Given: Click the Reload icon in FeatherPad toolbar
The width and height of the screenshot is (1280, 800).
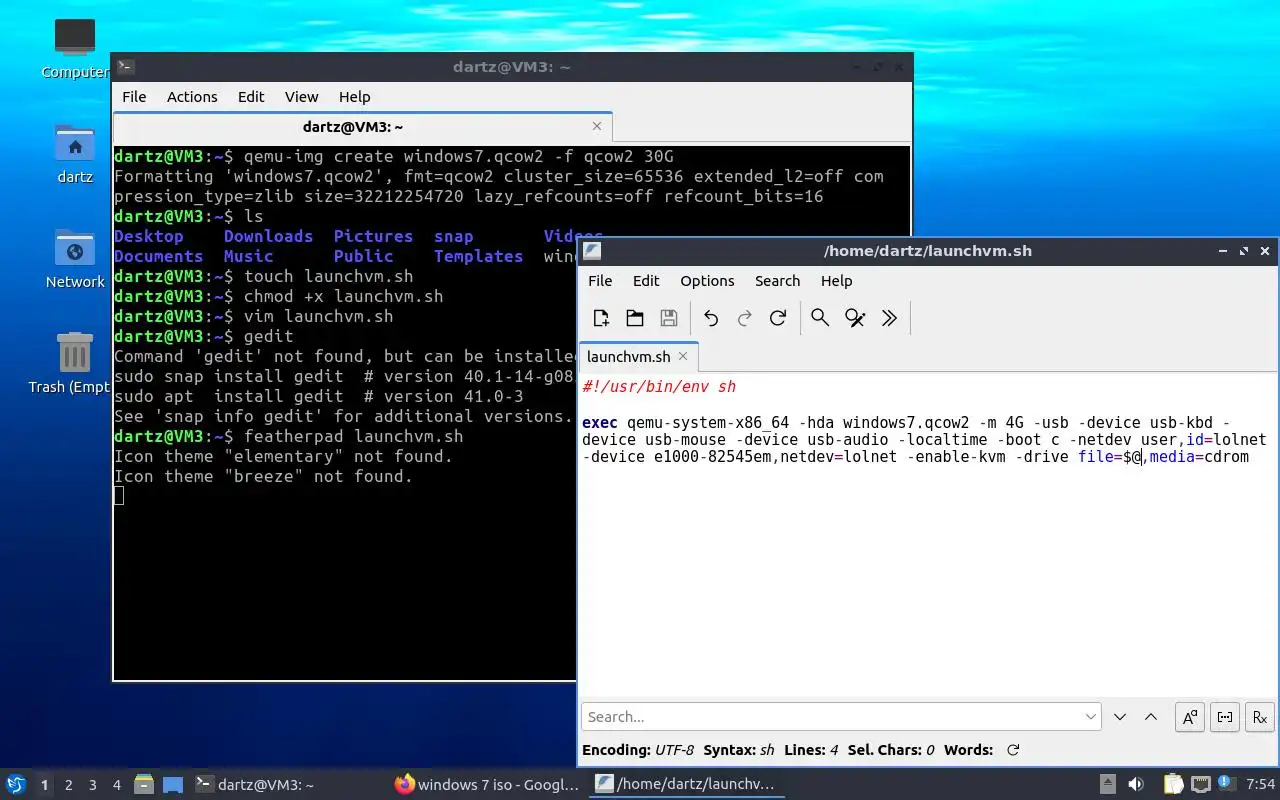Looking at the screenshot, I should click(778, 318).
